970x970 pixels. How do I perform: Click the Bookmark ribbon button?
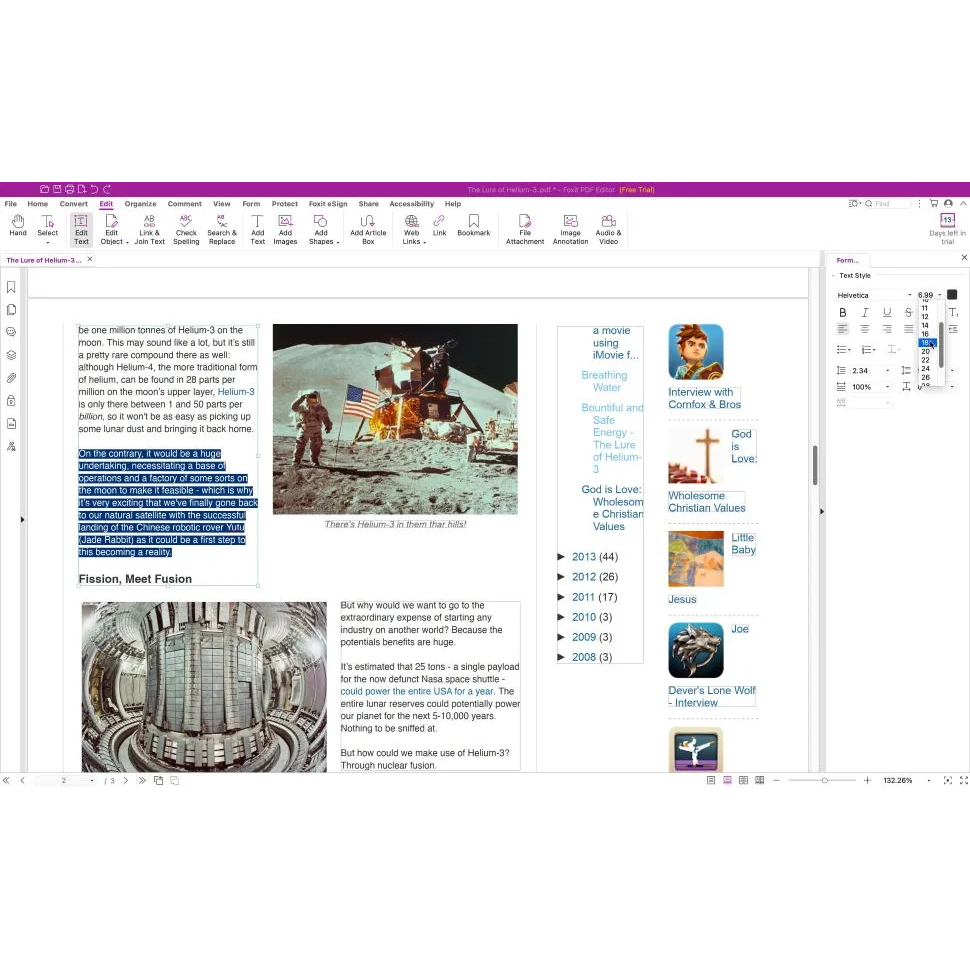473,226
